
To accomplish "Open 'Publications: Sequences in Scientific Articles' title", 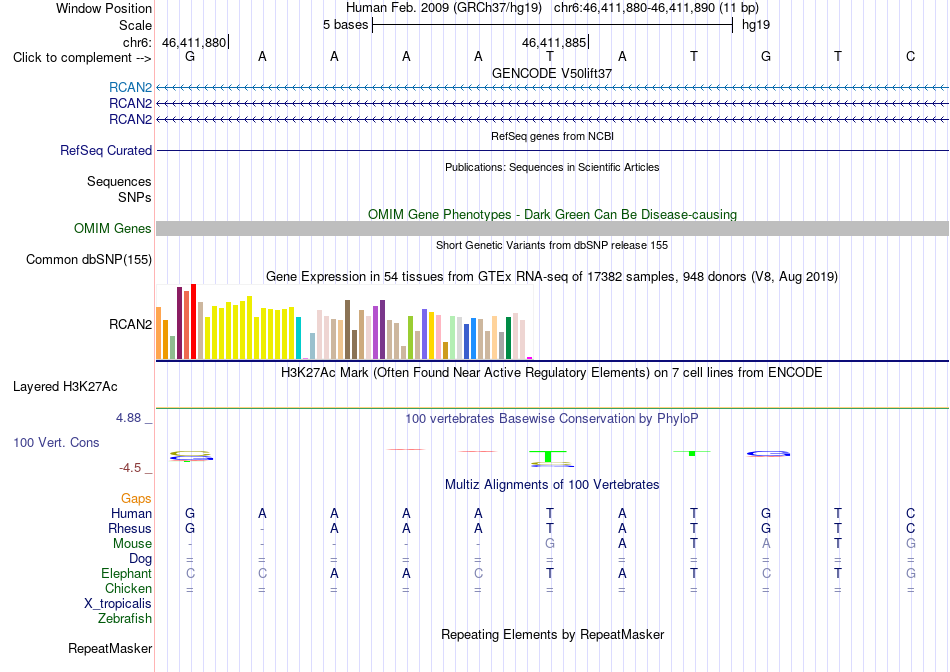I will coord(552,167).
